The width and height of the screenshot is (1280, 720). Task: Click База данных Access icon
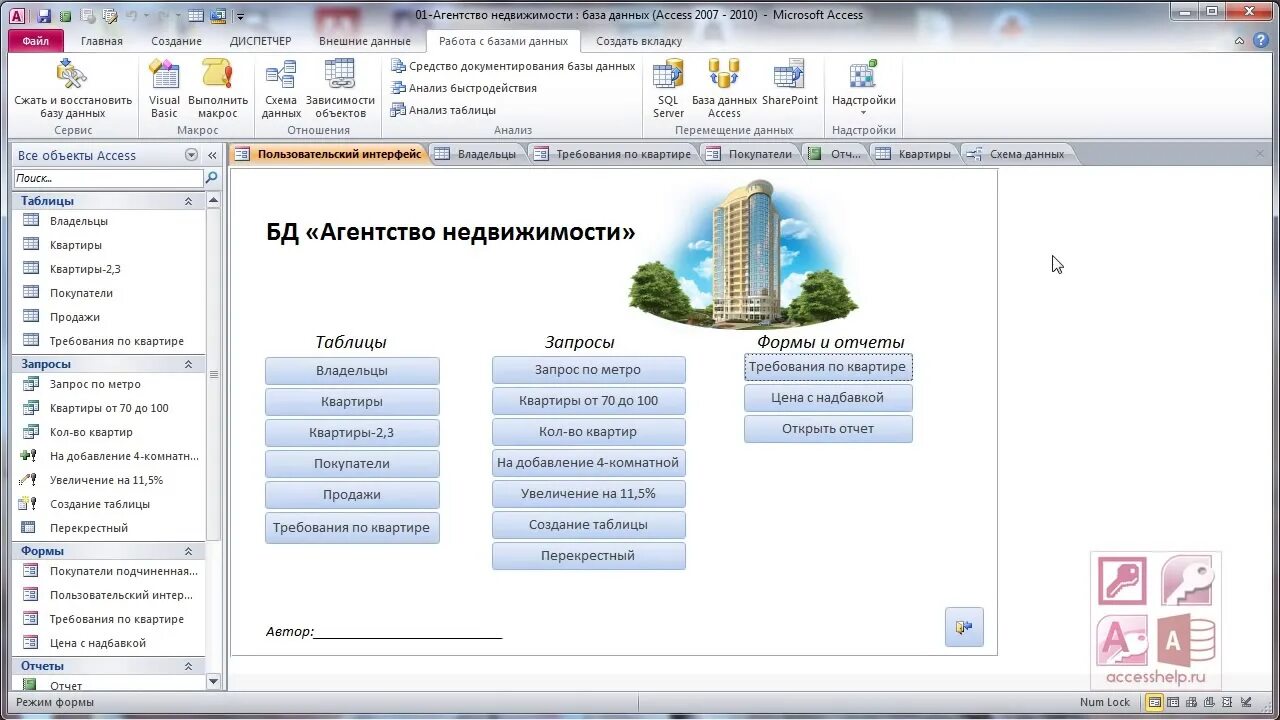724,75
